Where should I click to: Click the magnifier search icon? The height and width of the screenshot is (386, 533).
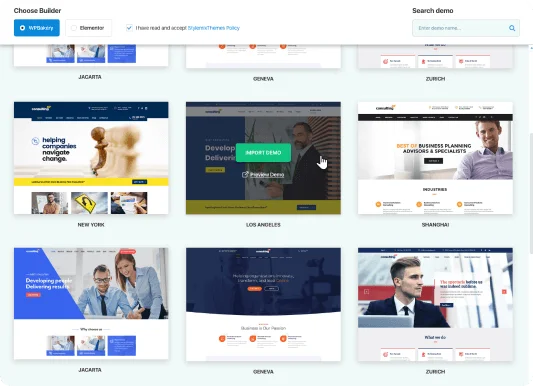512,28
